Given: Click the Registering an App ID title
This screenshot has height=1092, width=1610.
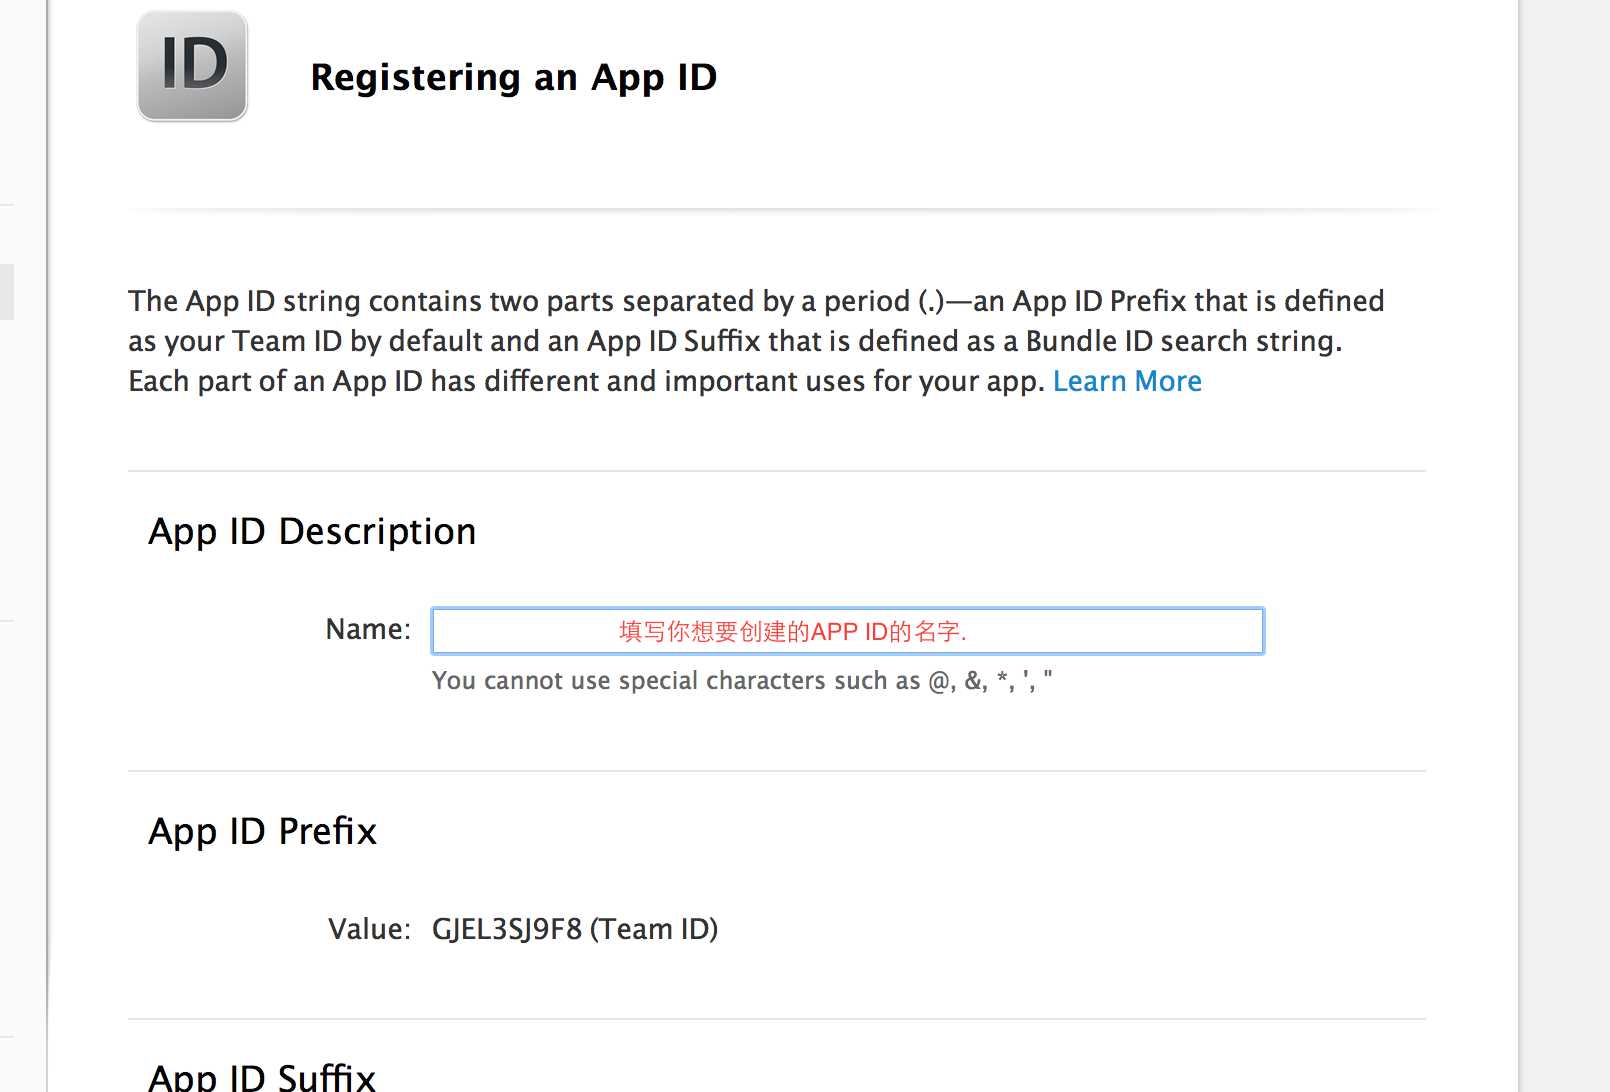Looking at the screenshot, I should 513,77.
